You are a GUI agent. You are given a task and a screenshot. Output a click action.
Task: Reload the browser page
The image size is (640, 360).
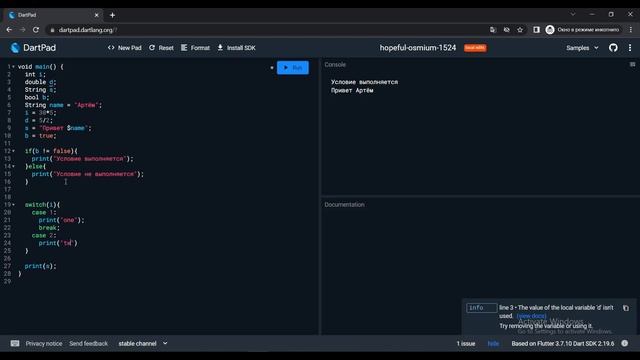click(36, 30)
